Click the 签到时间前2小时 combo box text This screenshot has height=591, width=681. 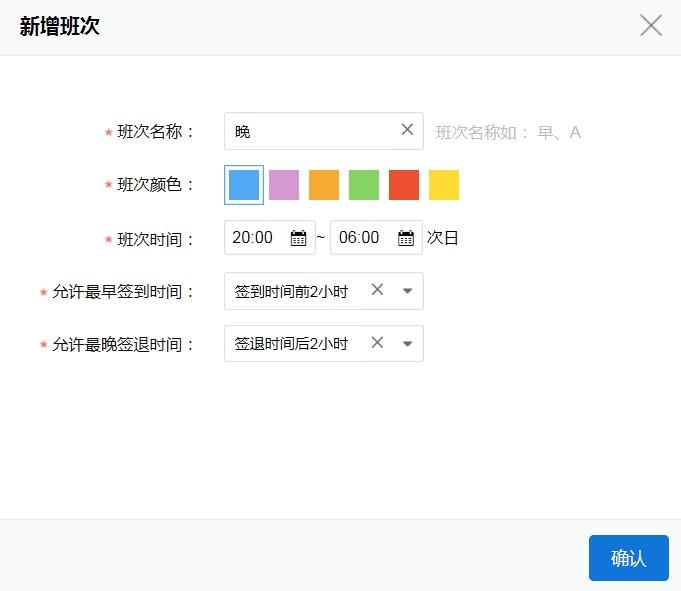(292, 291)
